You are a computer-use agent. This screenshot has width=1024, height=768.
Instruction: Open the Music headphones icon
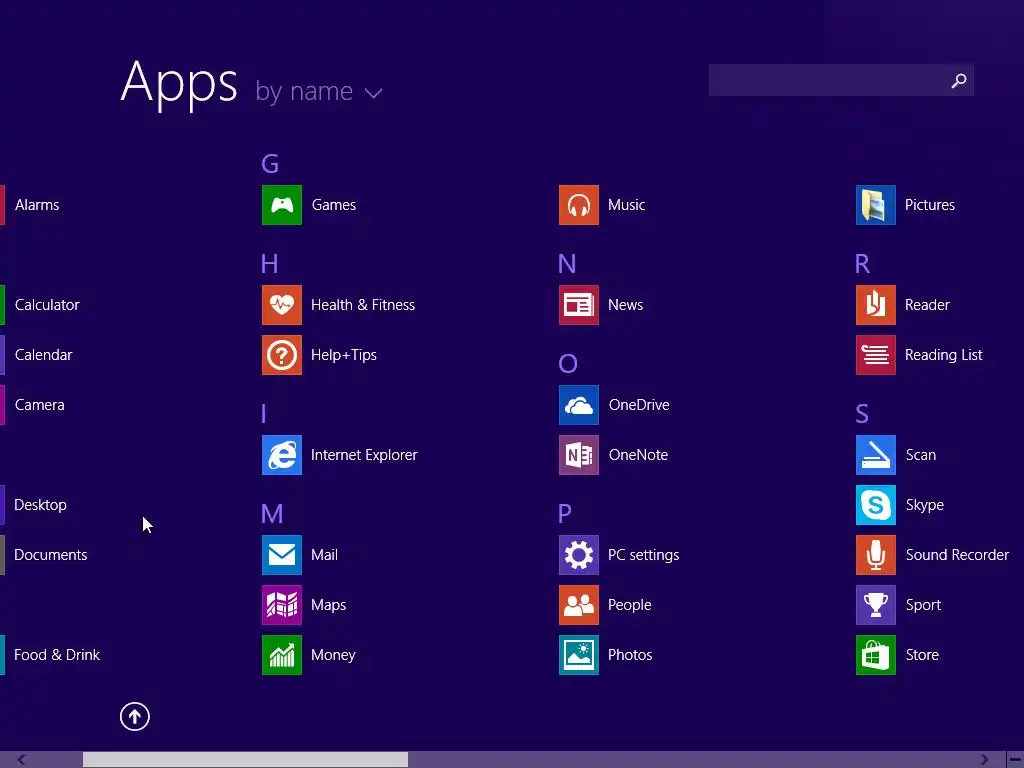tap(579, 205)
